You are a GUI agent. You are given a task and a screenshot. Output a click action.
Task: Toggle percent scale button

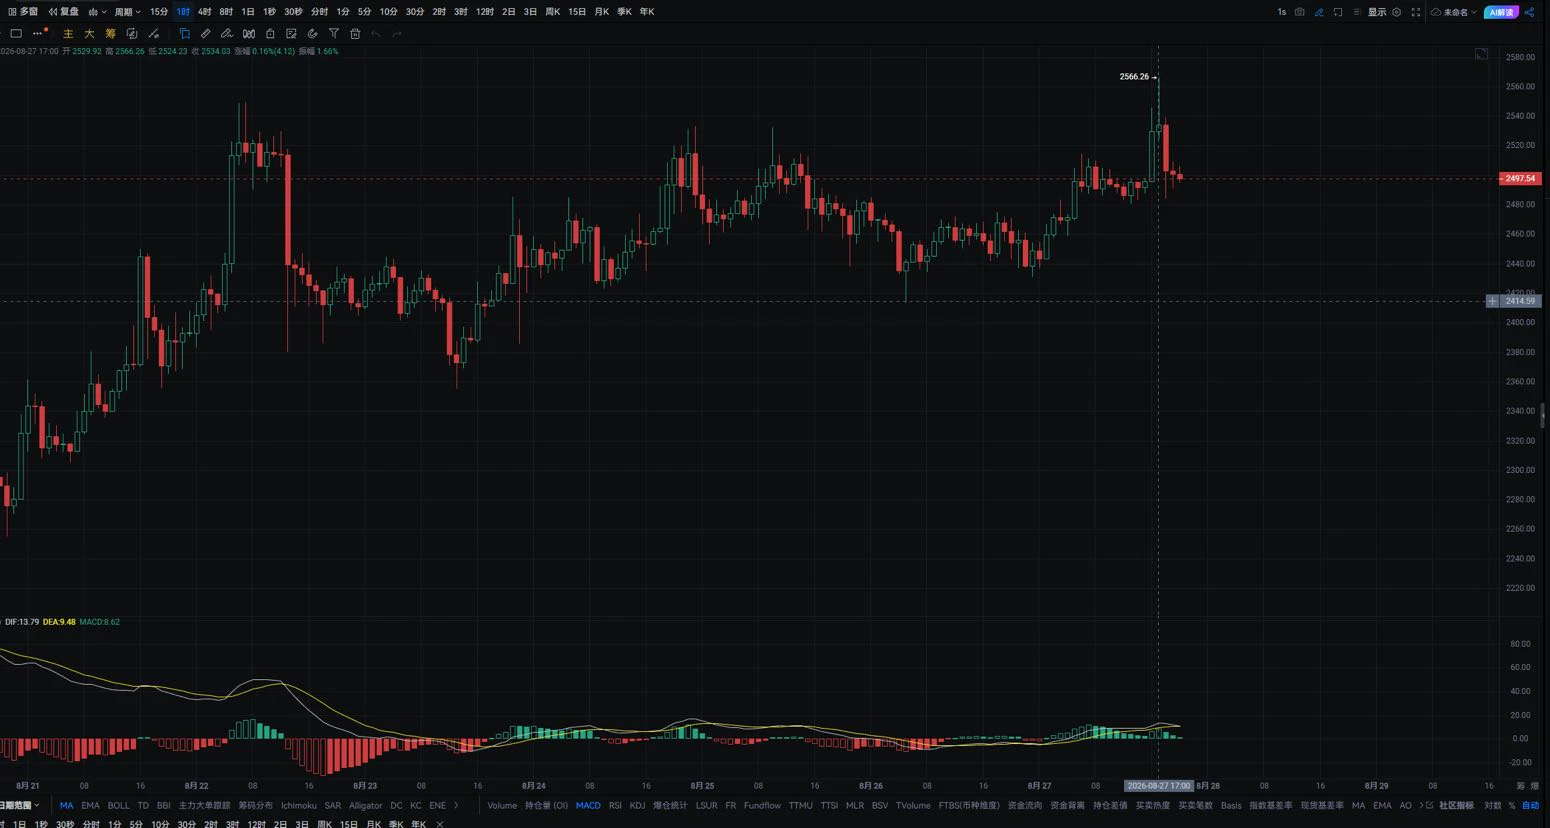[x=1512, y=805]
